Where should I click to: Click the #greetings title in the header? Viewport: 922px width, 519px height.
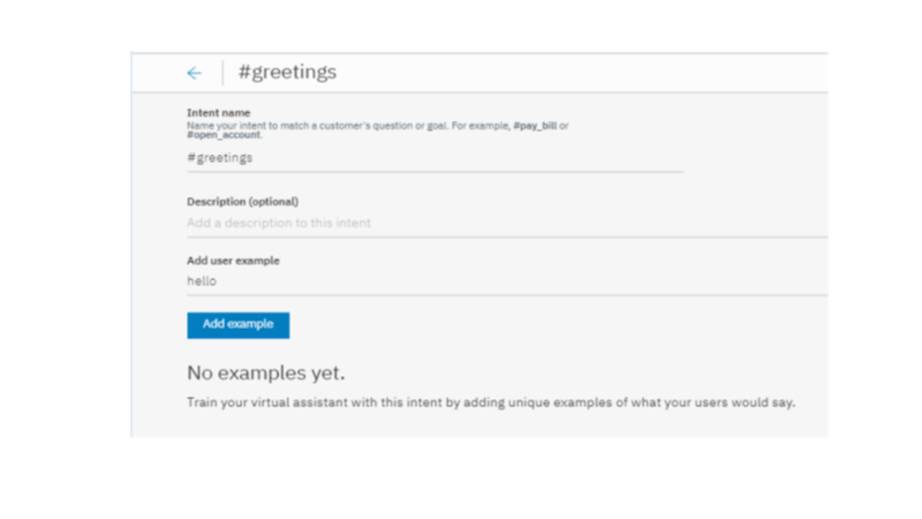(x=287, y=72)
